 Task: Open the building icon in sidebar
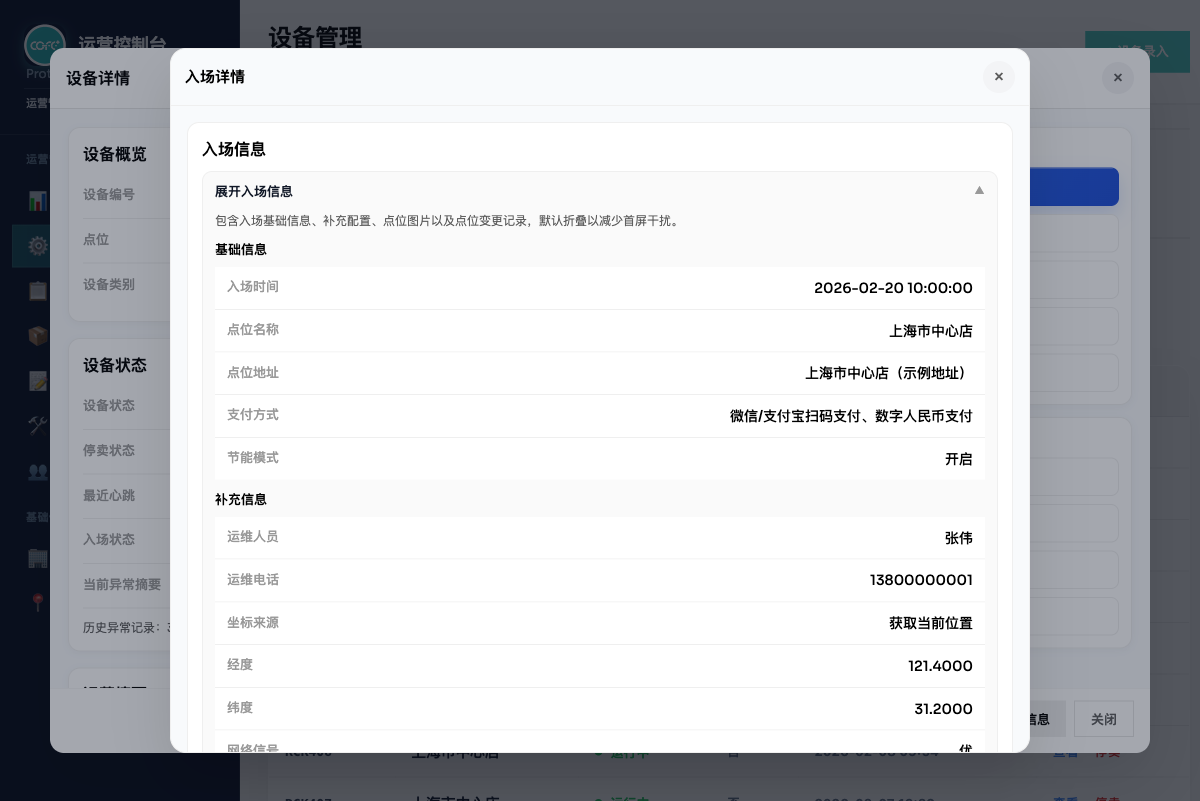[x=38, y=557]
